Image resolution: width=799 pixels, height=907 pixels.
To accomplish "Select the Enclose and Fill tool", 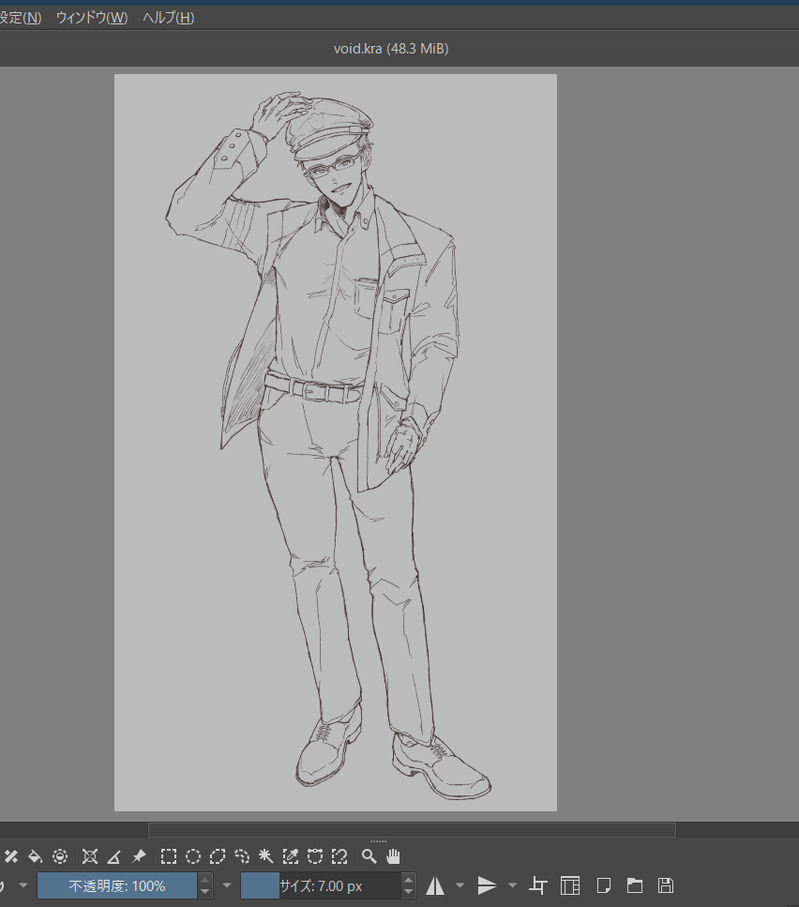I will click(60, 856).
